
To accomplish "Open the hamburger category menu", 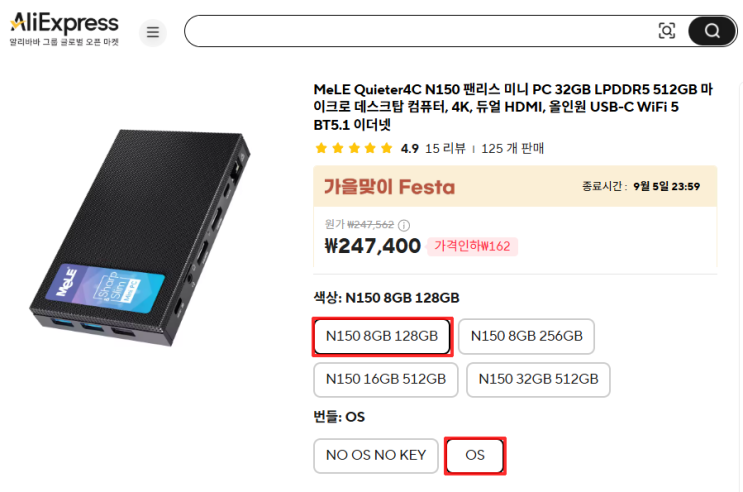I will pyautogui.click(x=153, y=32).
